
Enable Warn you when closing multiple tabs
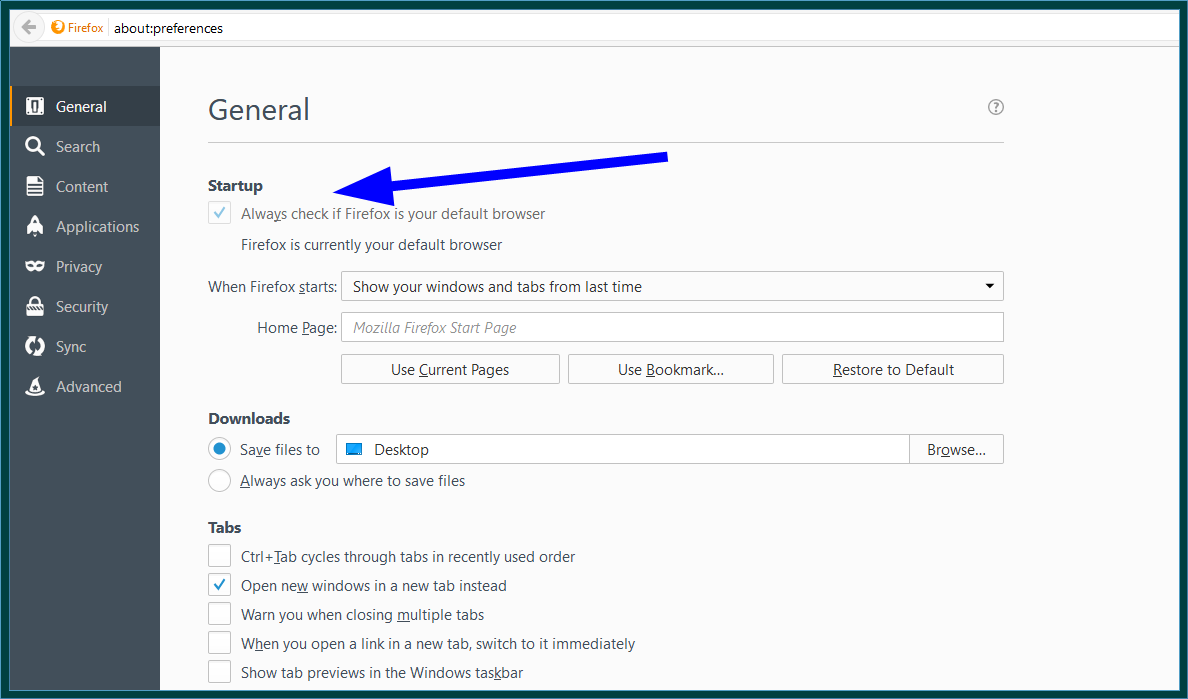pyautogui.click(x=220, y=613)
